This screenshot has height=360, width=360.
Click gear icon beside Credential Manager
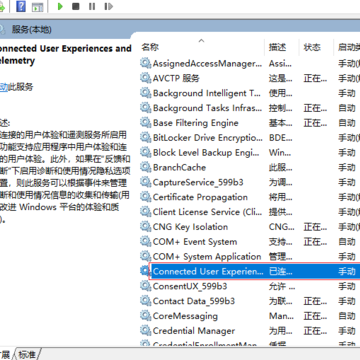tap(145, 331)
